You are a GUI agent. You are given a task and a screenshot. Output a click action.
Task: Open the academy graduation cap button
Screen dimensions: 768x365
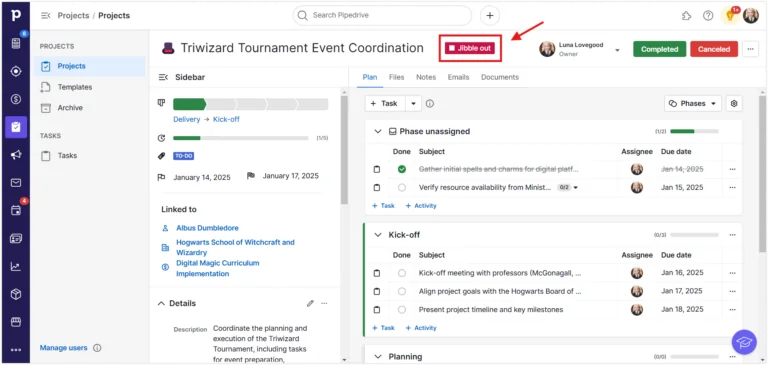tap(744, 341)
